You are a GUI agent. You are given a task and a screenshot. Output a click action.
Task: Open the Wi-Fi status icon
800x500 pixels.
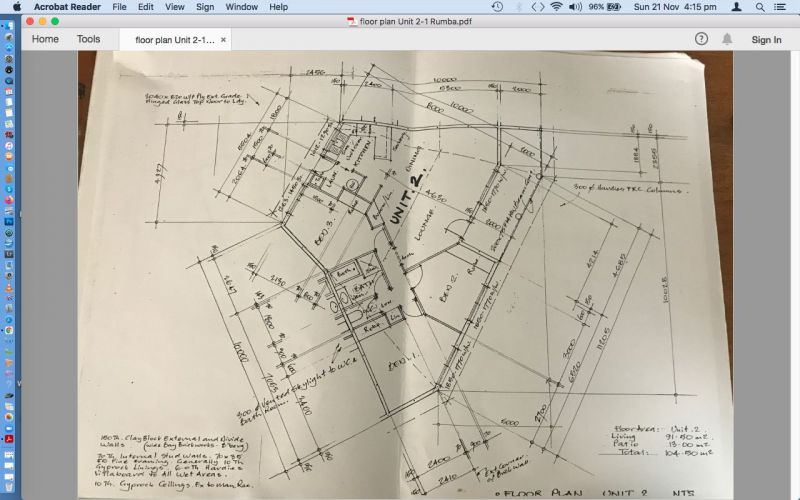[555, 7]
